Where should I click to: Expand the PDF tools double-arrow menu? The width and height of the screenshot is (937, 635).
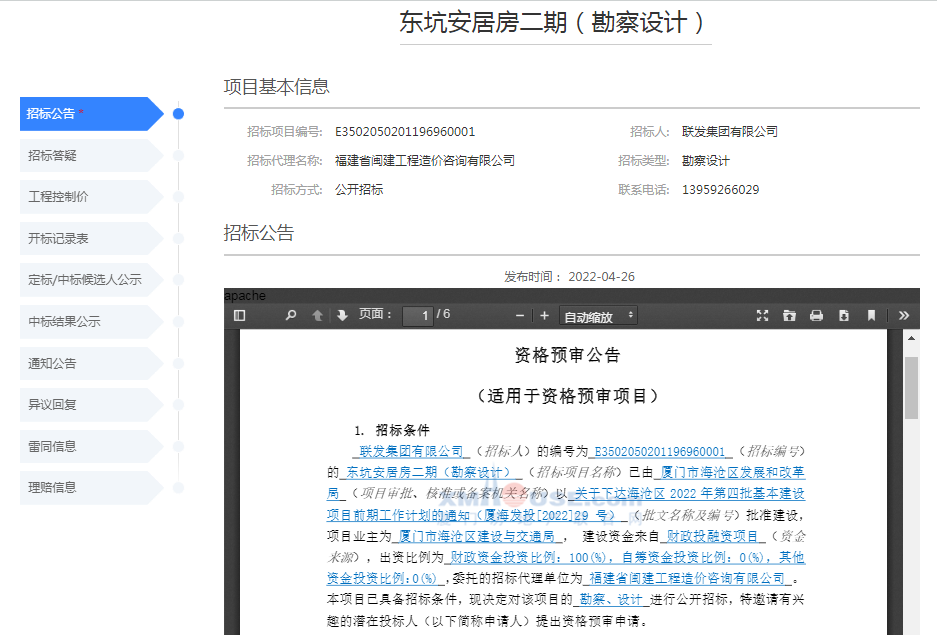click(904, 315)
